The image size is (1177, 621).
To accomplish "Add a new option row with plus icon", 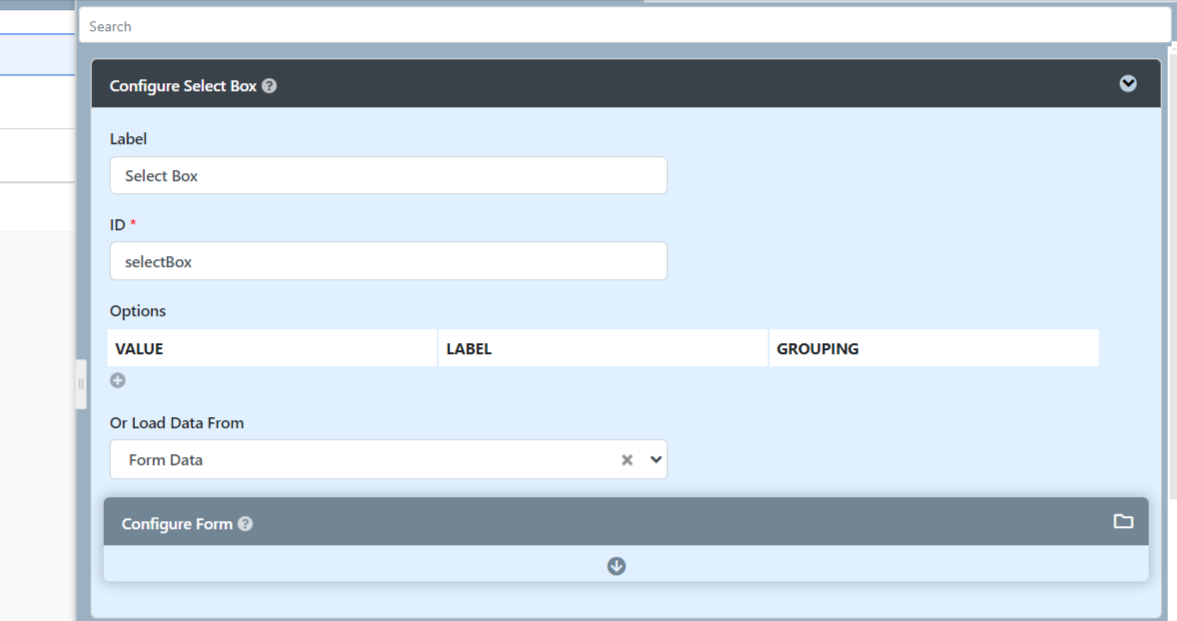I will coord(118,381).
